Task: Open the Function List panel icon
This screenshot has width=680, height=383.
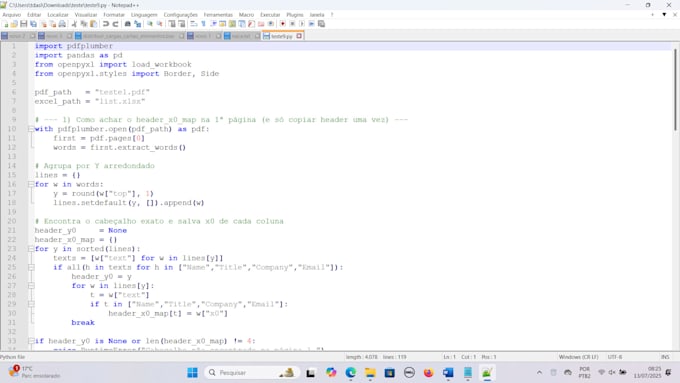Action: pos(251,24)
